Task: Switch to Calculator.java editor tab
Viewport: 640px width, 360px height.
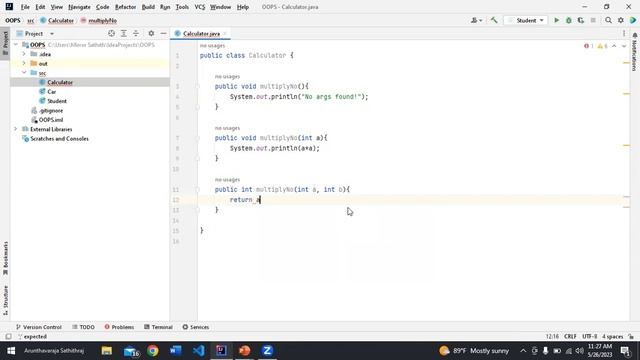Action: click(x=201, y=33)
